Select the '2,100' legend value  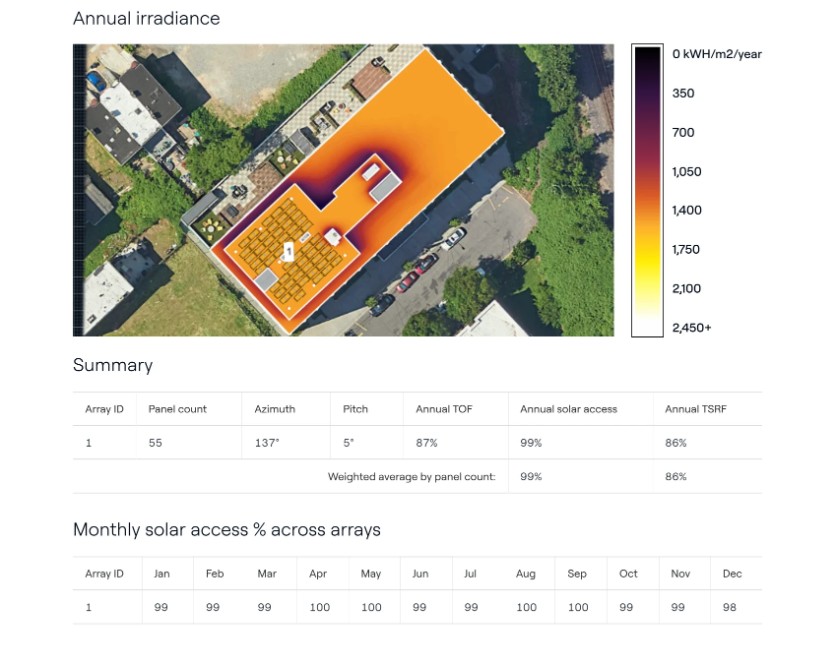687,289
